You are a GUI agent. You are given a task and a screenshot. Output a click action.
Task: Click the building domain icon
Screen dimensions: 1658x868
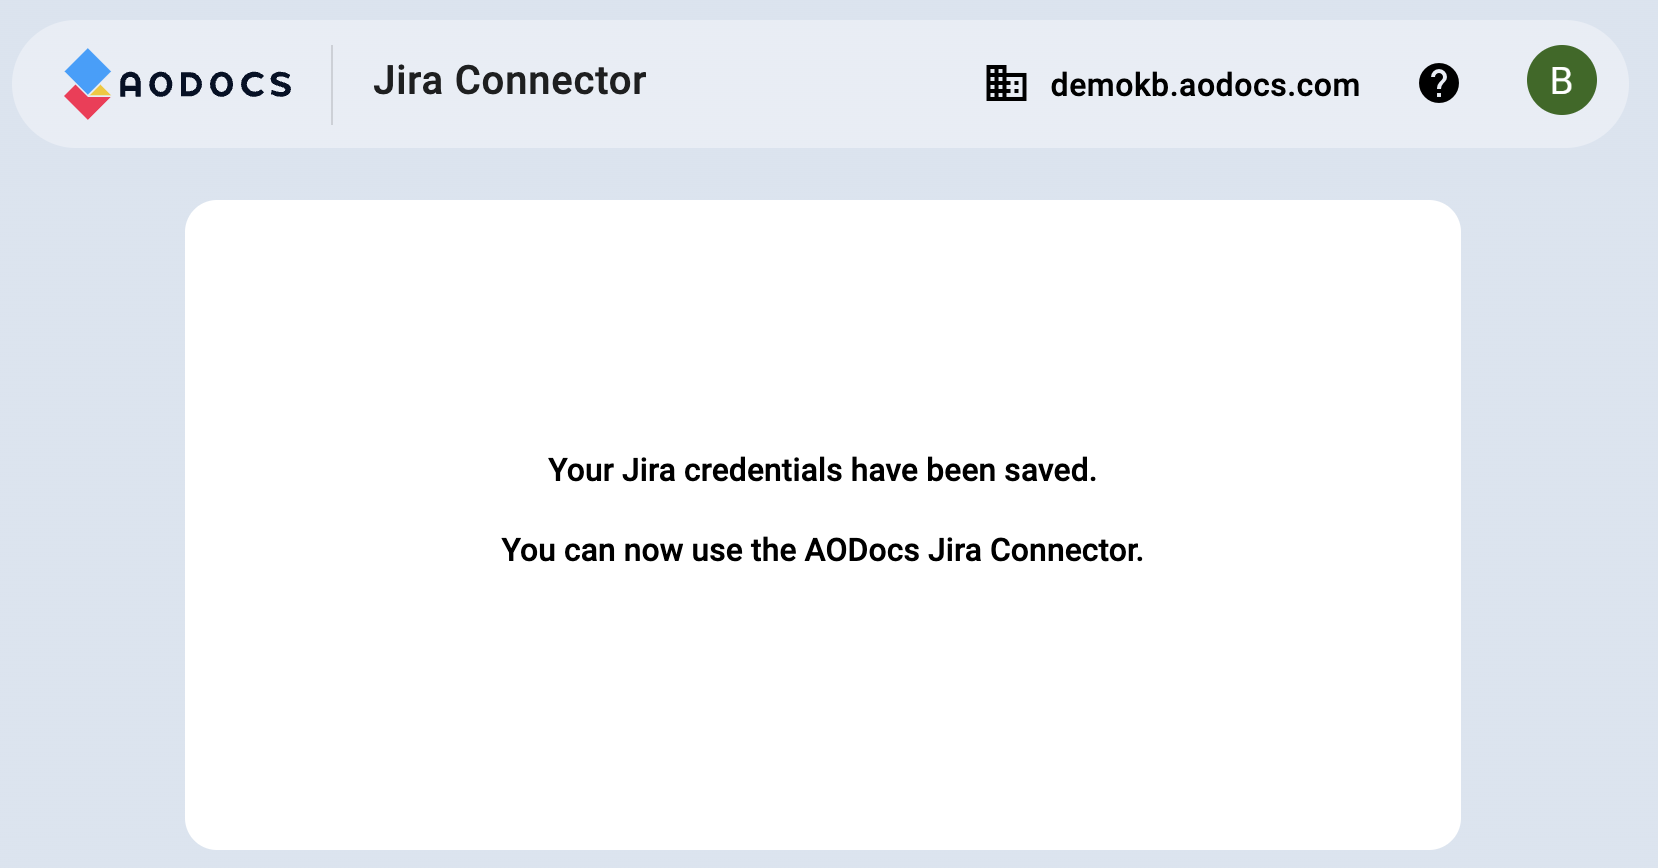click(x=1005, y=84)
